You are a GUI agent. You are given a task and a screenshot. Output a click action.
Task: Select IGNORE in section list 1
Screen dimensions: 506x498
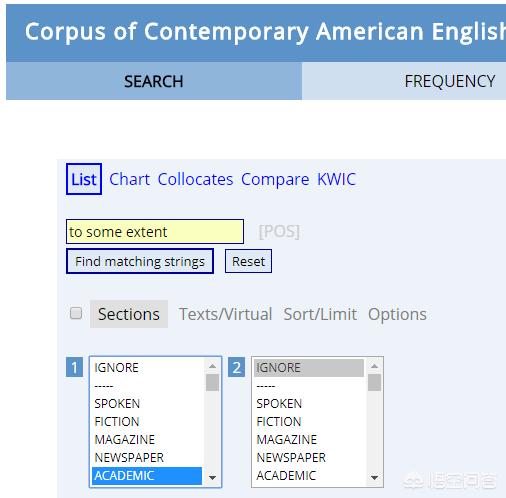coord(147,367)
